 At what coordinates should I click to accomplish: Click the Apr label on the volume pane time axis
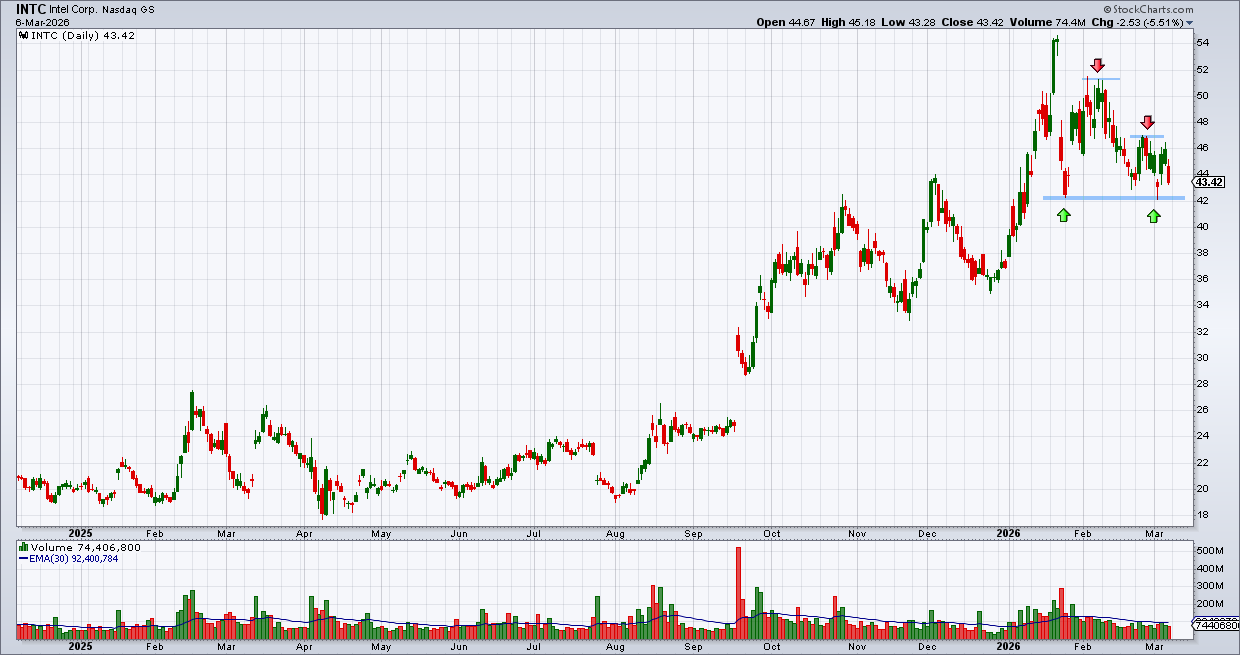pos(304,648)
